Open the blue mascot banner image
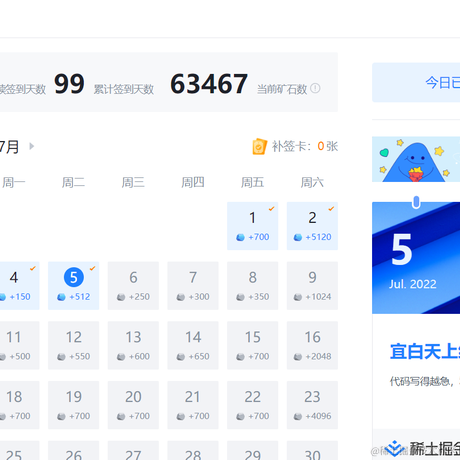The height and width of the screenshot is (460, 460). coord(416,159)
